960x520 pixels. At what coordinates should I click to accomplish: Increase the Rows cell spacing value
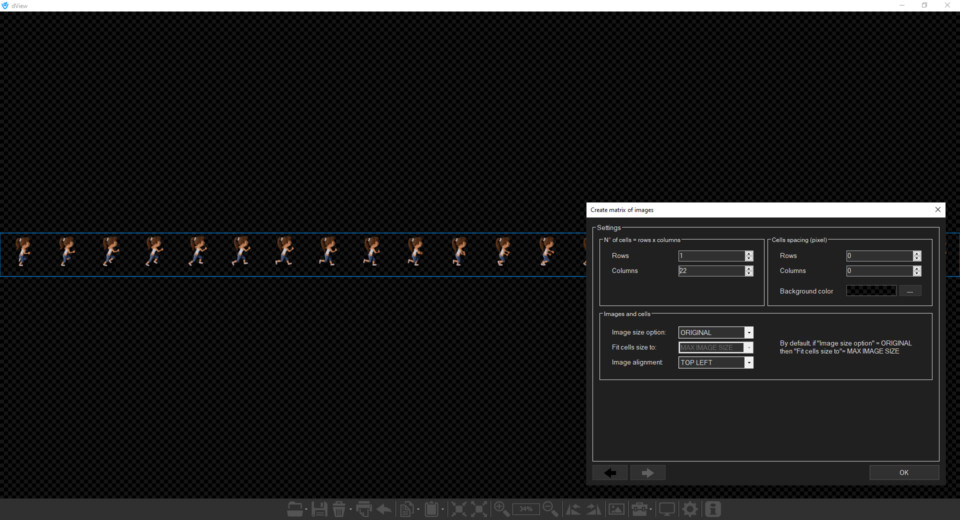[917, 254]
